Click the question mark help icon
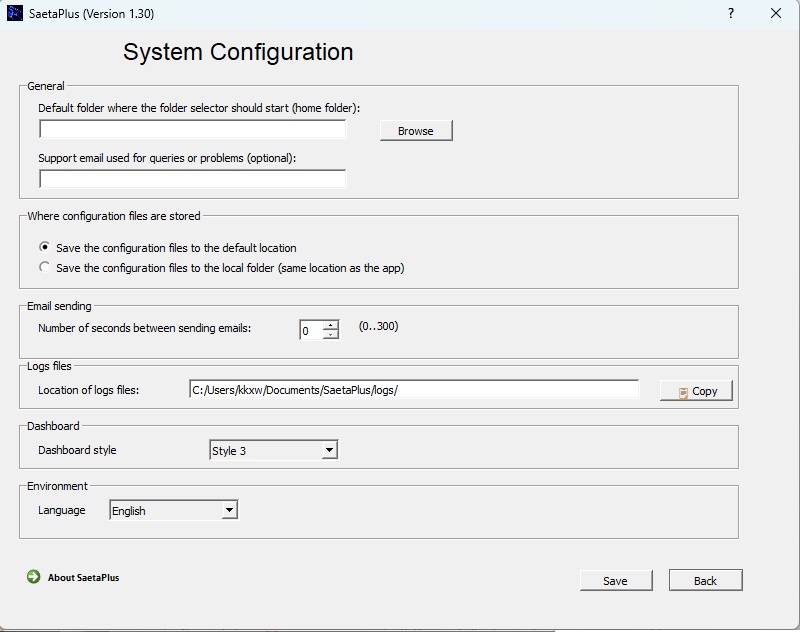 tap(731, 14)
